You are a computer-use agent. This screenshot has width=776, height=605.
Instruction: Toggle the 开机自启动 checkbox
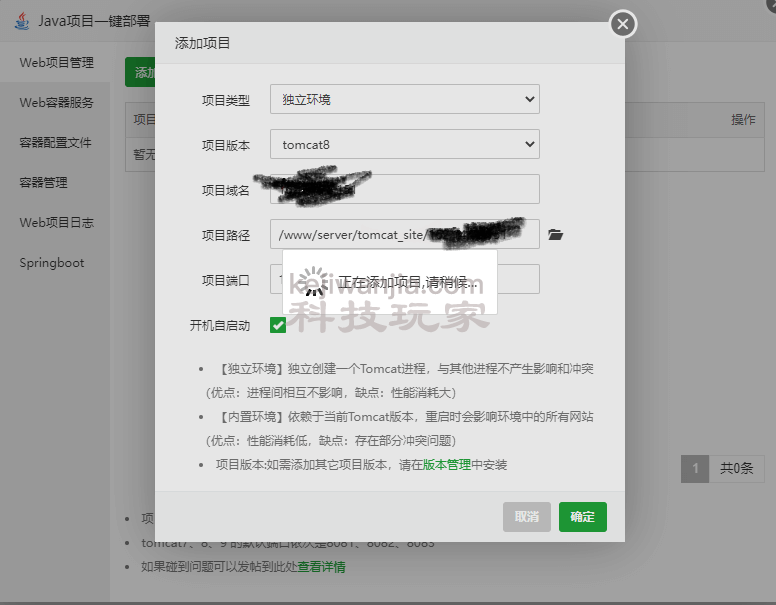(x=278, y=325)
